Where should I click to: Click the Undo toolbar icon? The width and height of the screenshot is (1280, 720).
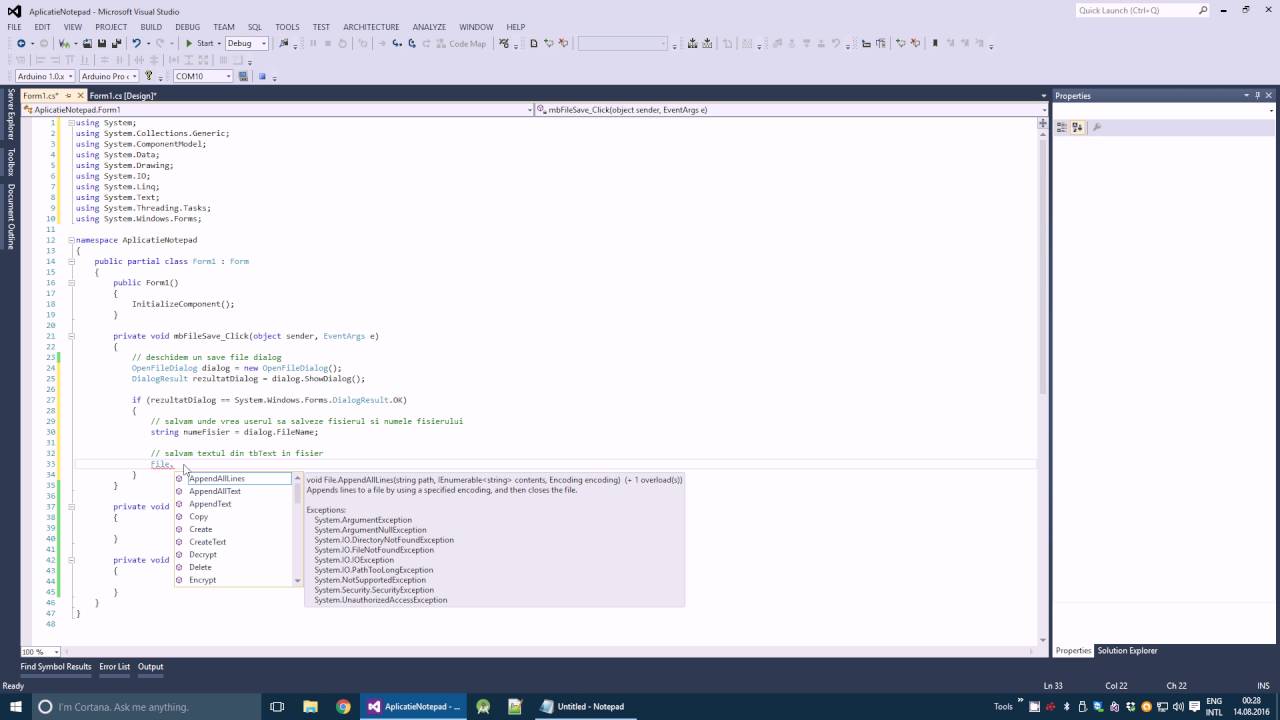click(x=136, y=43)
